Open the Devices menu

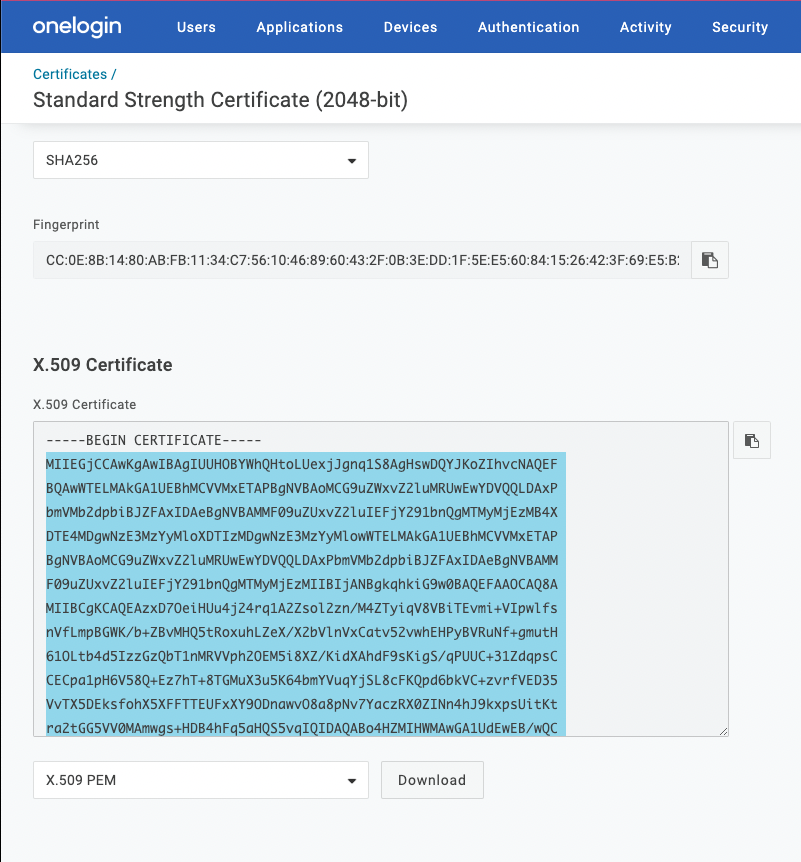410,27
